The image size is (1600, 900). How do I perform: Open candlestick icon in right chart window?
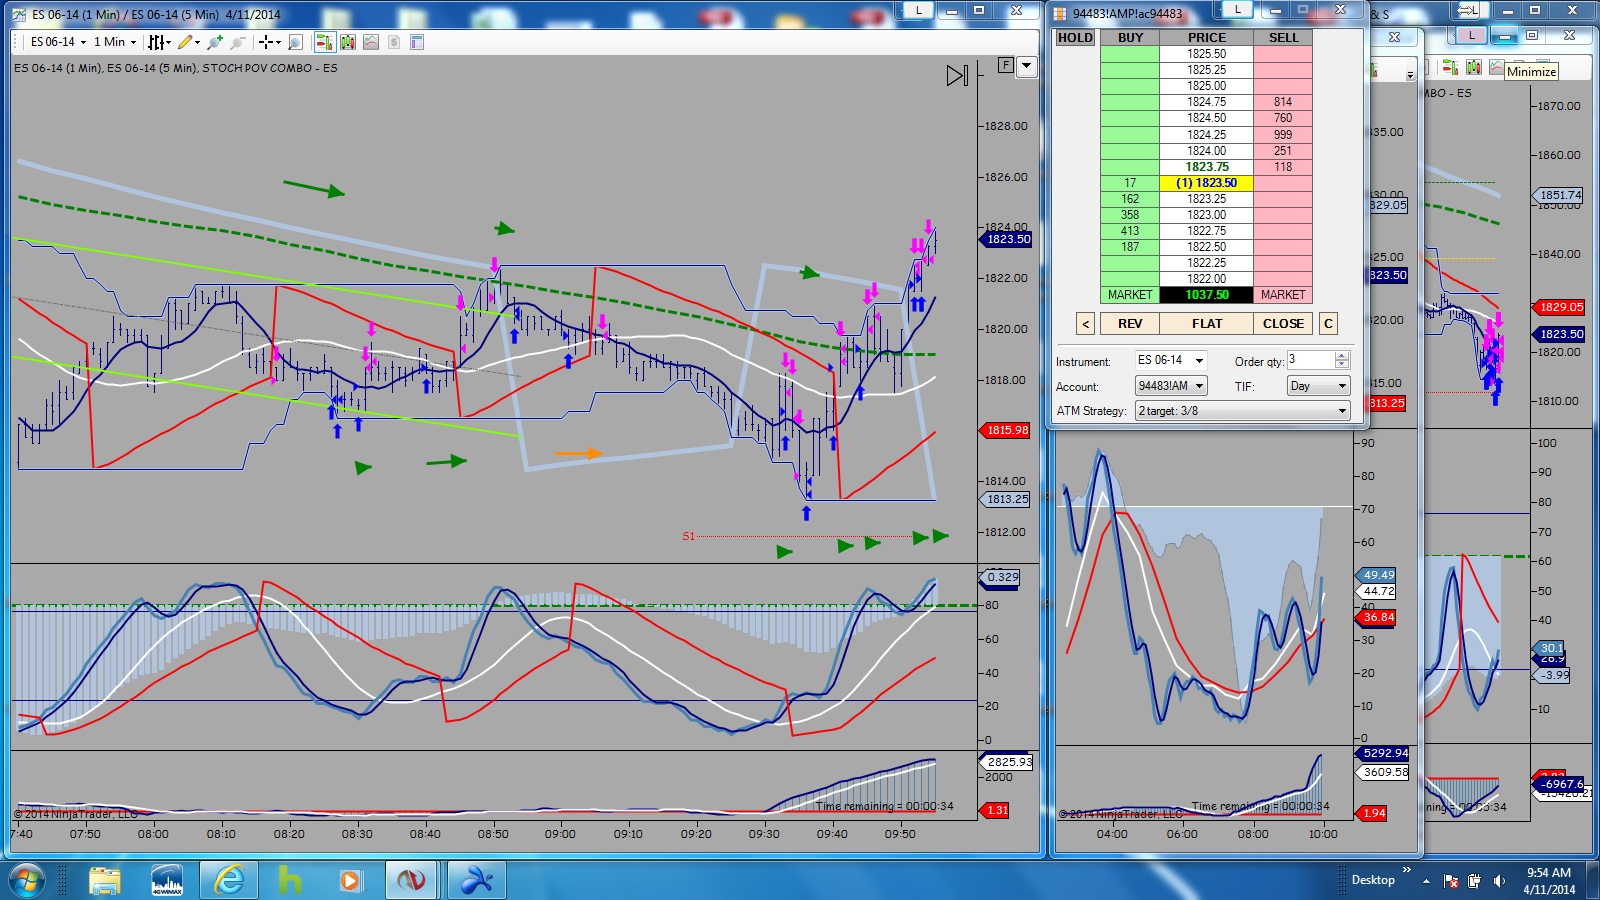point(1474,67)
